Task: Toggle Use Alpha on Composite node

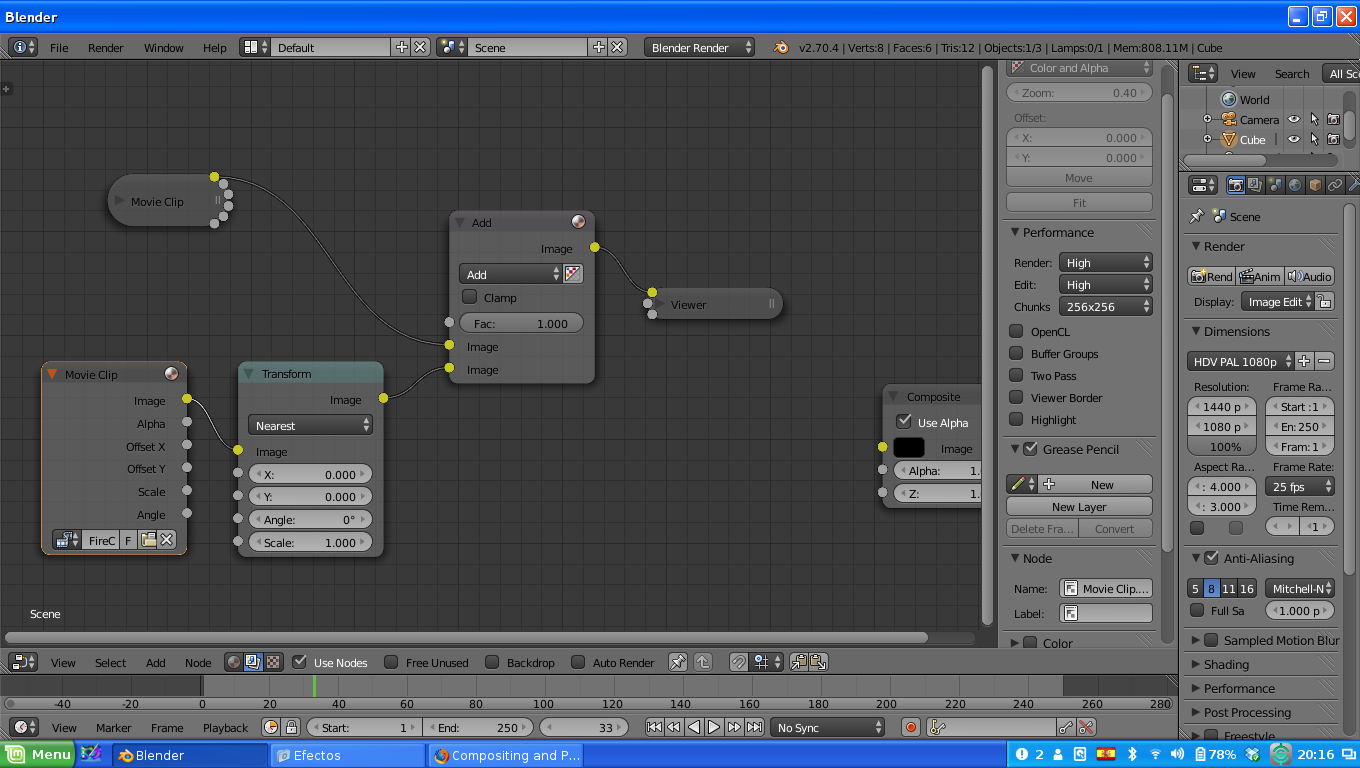Action: tap(904, 422)
